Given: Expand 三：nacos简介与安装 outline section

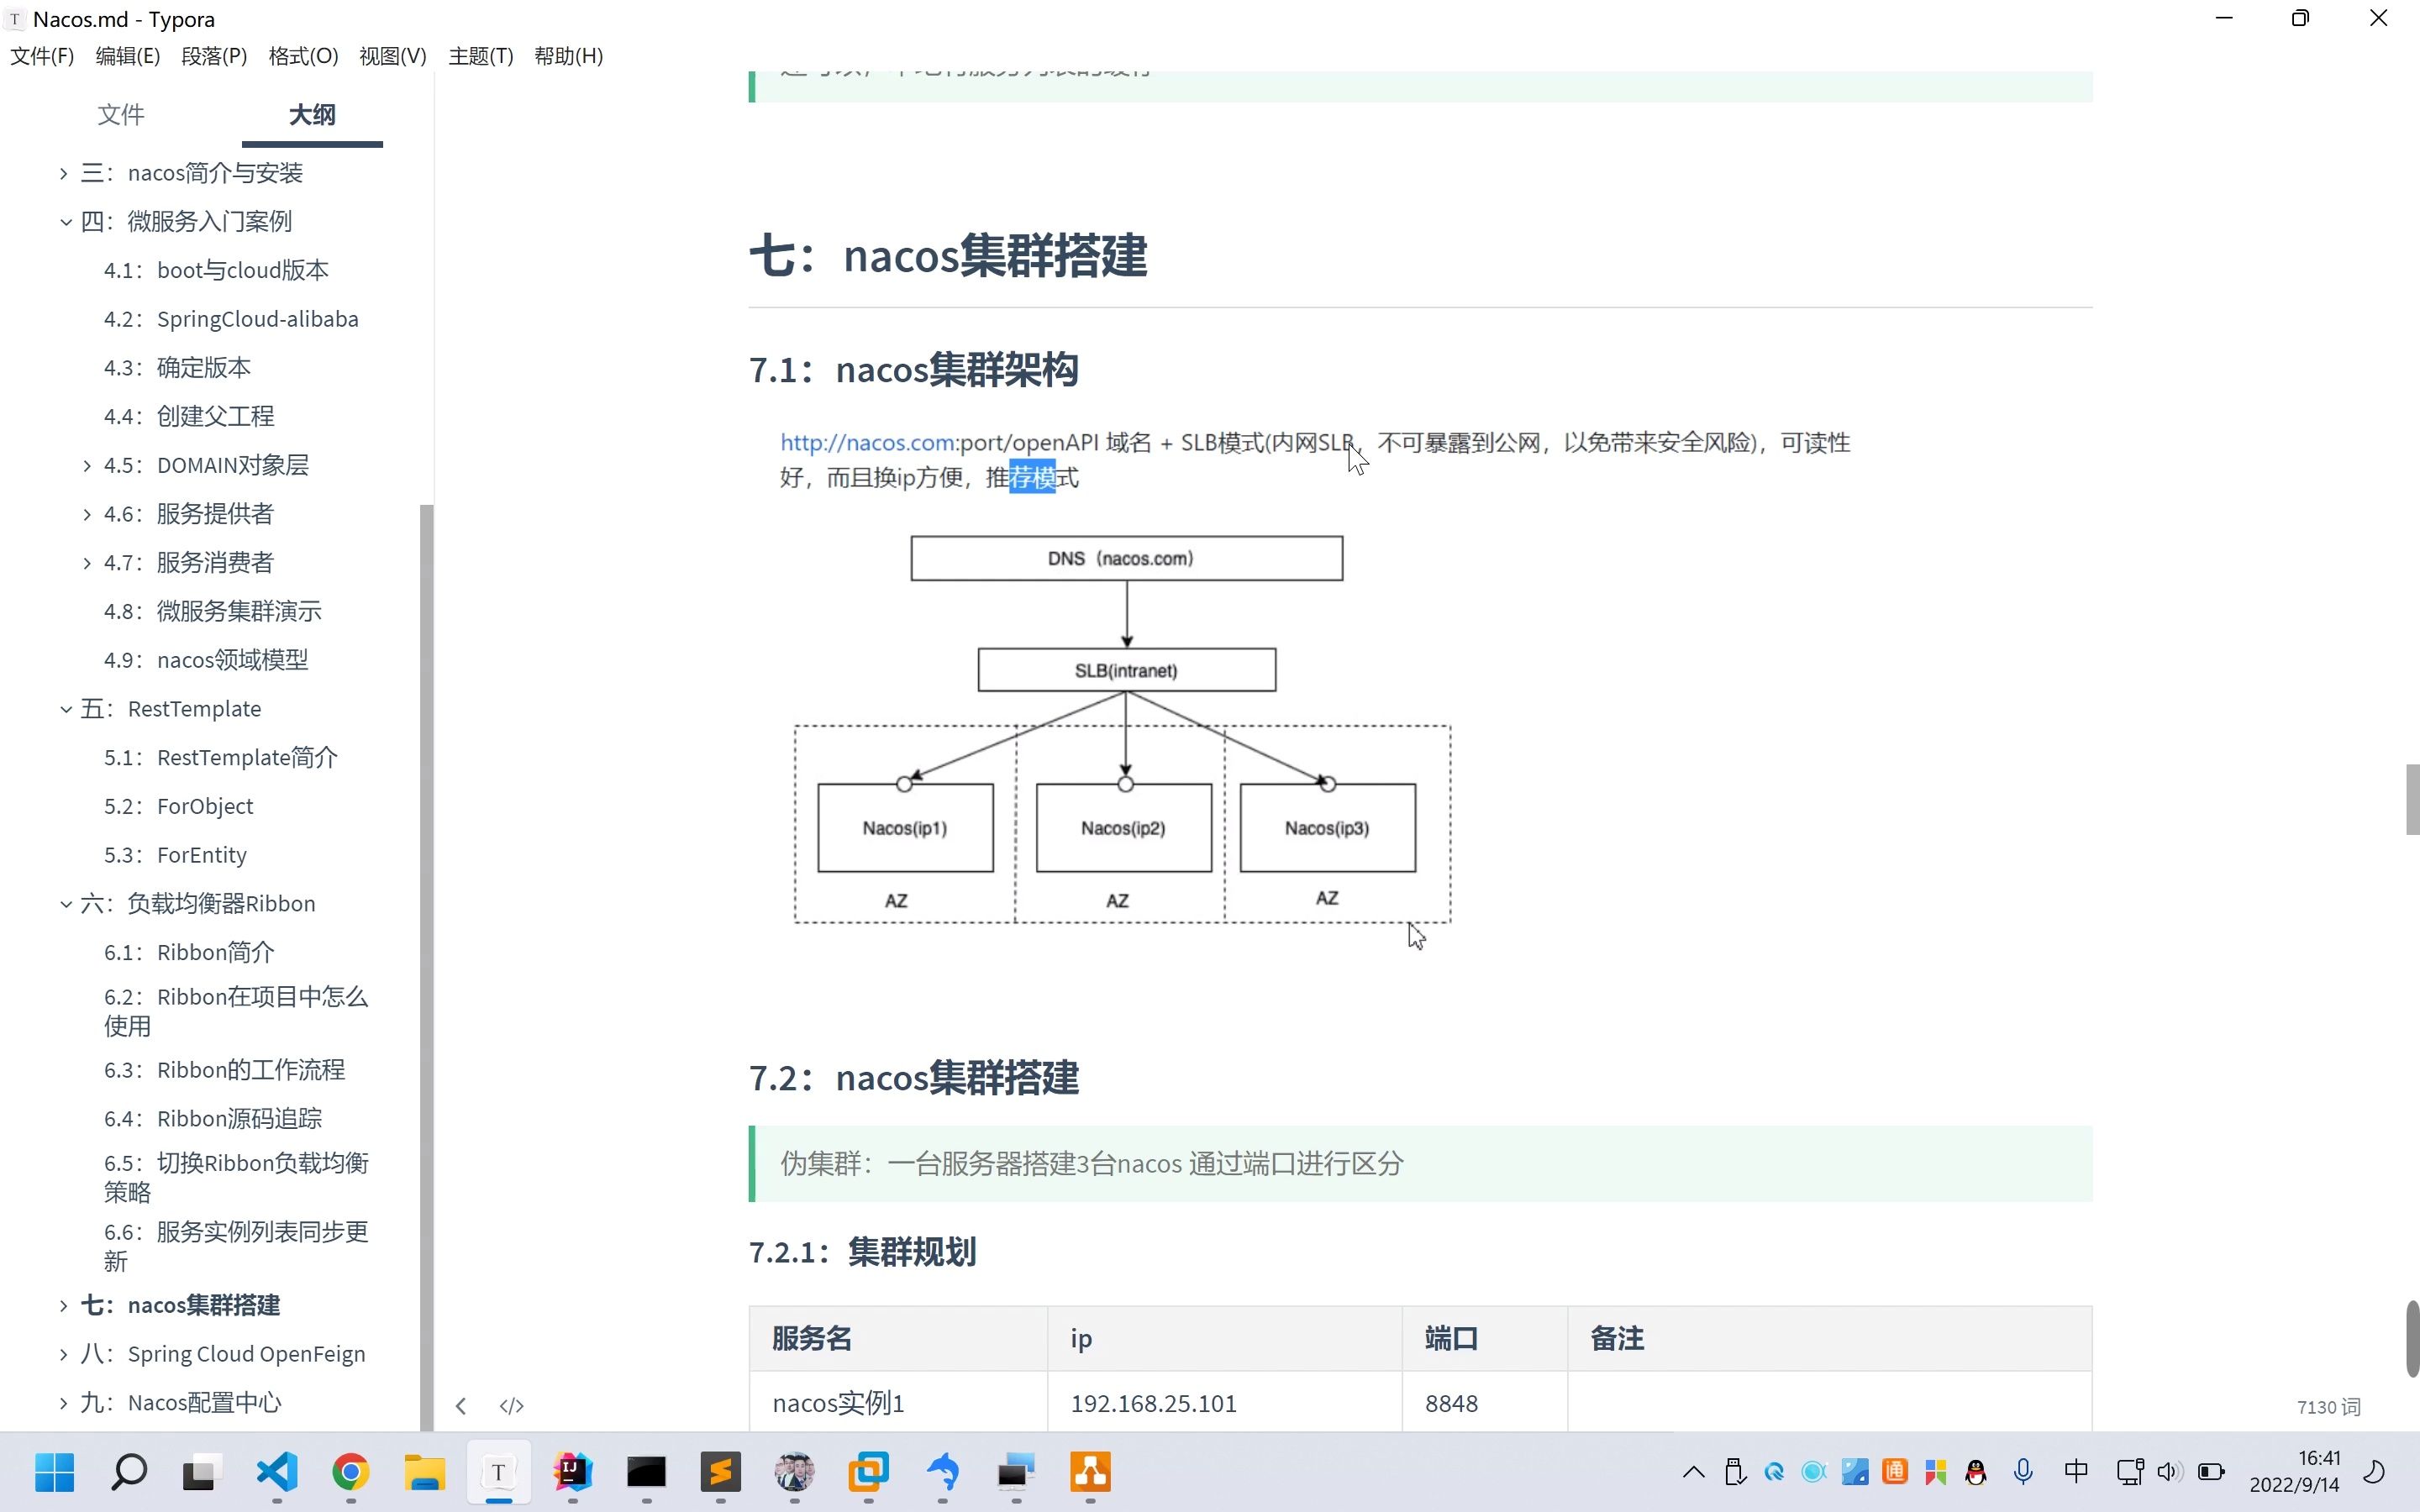Looking at the screenshot, I should coord(63,173).
